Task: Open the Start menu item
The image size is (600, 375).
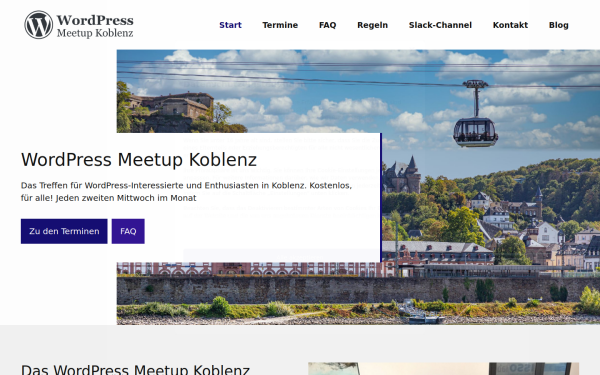Action: tap(230, 25)
